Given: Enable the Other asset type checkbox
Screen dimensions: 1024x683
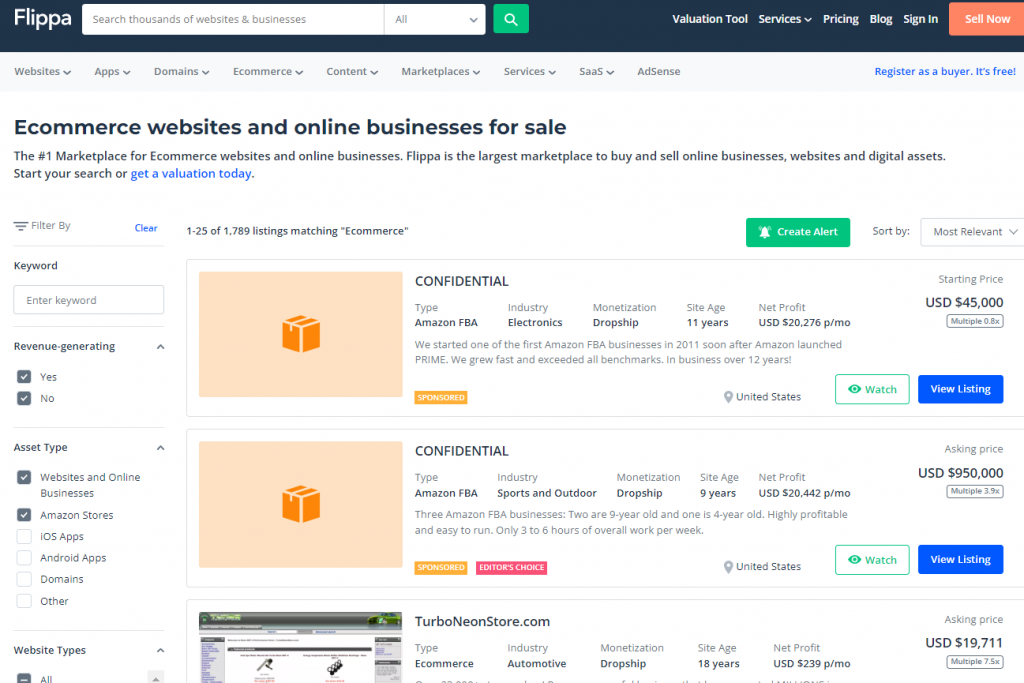Looking at the screenshot, I should click(24, 601).
